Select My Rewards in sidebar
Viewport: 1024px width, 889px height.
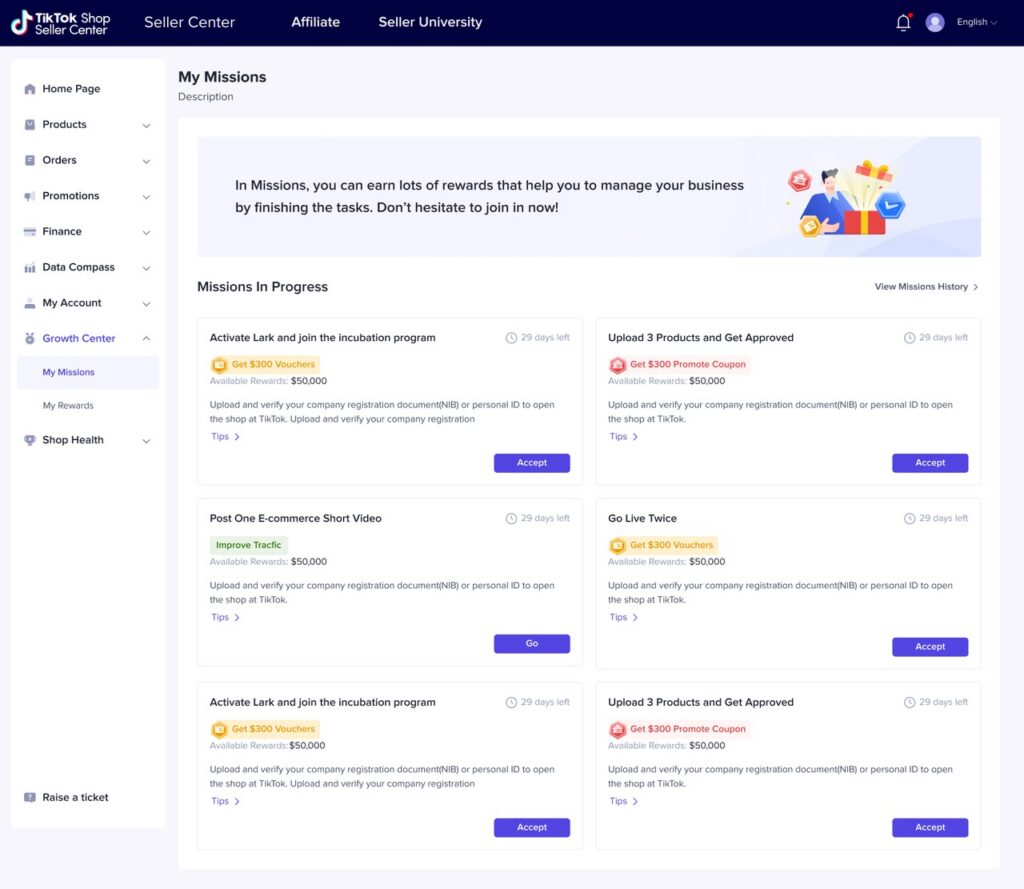pyautogui.click(x=68, y=406)
